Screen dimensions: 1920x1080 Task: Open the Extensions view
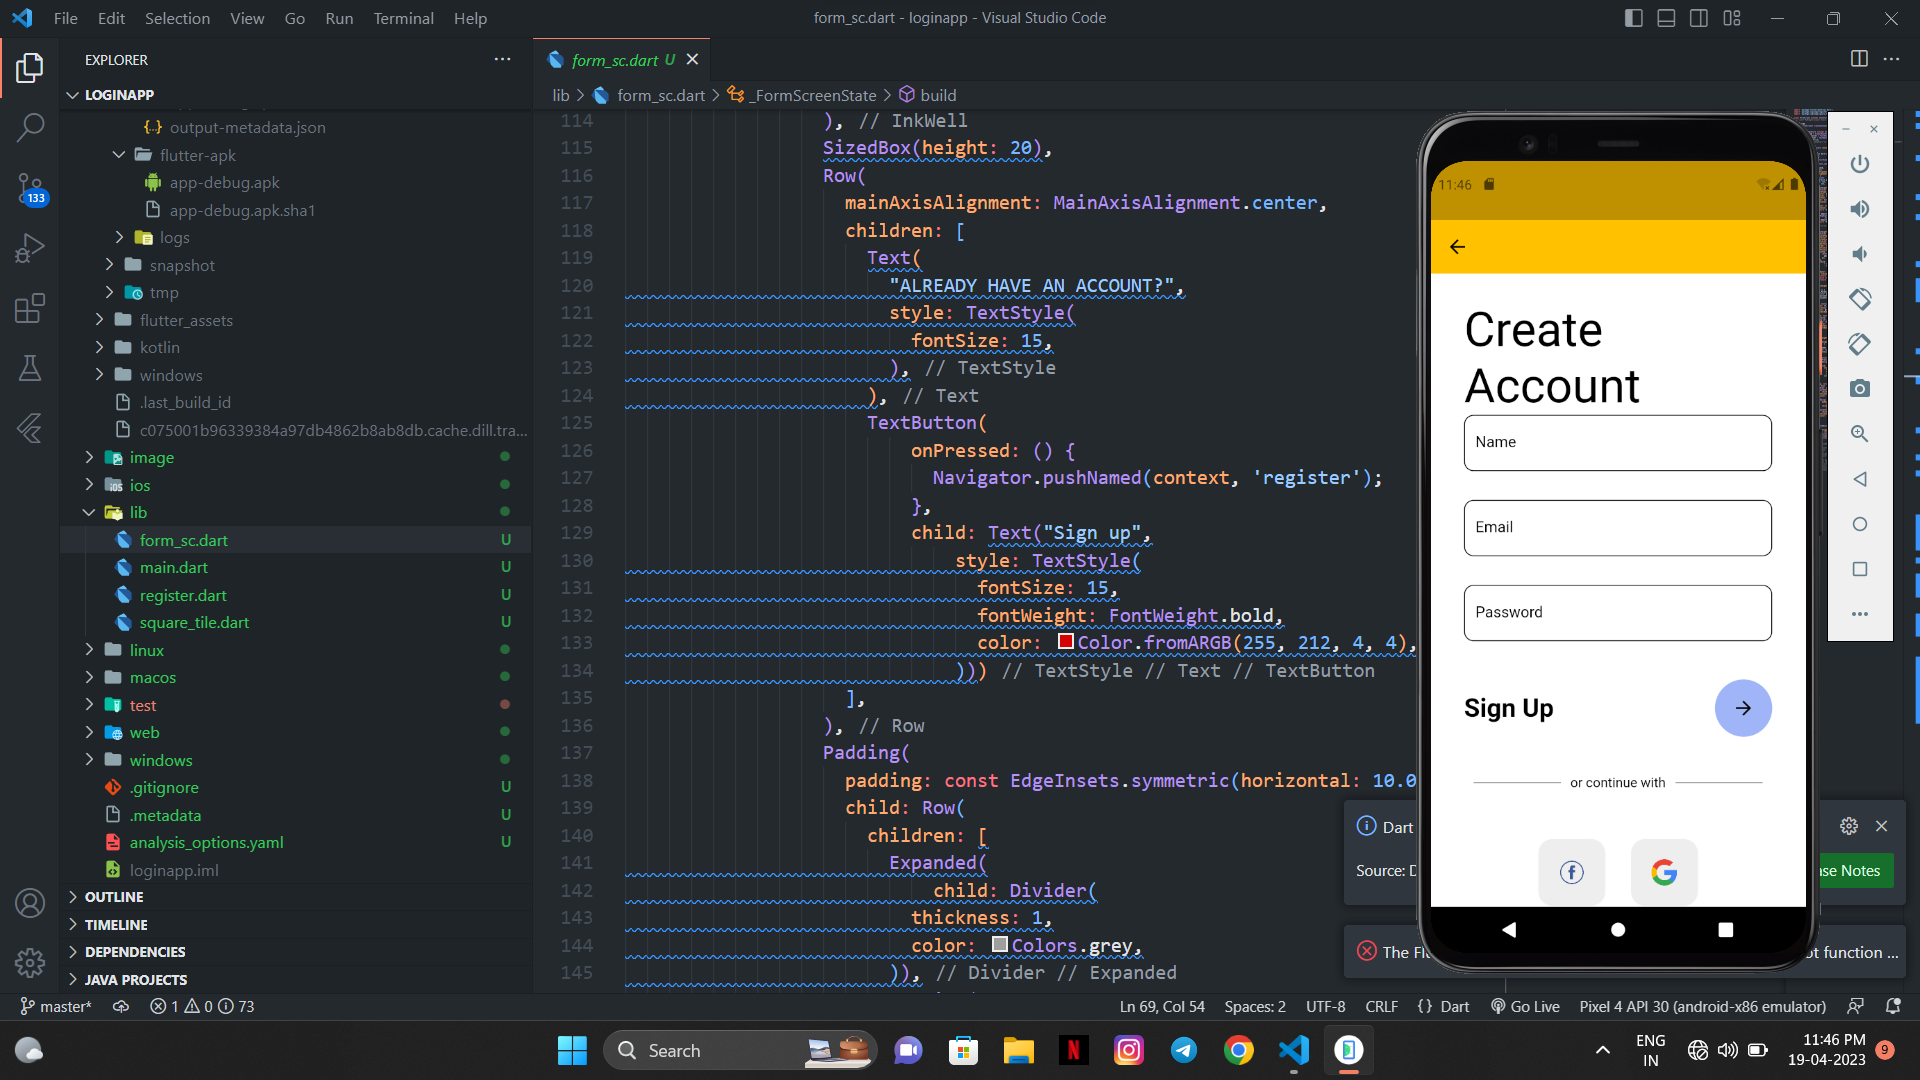tap(30, 308)
